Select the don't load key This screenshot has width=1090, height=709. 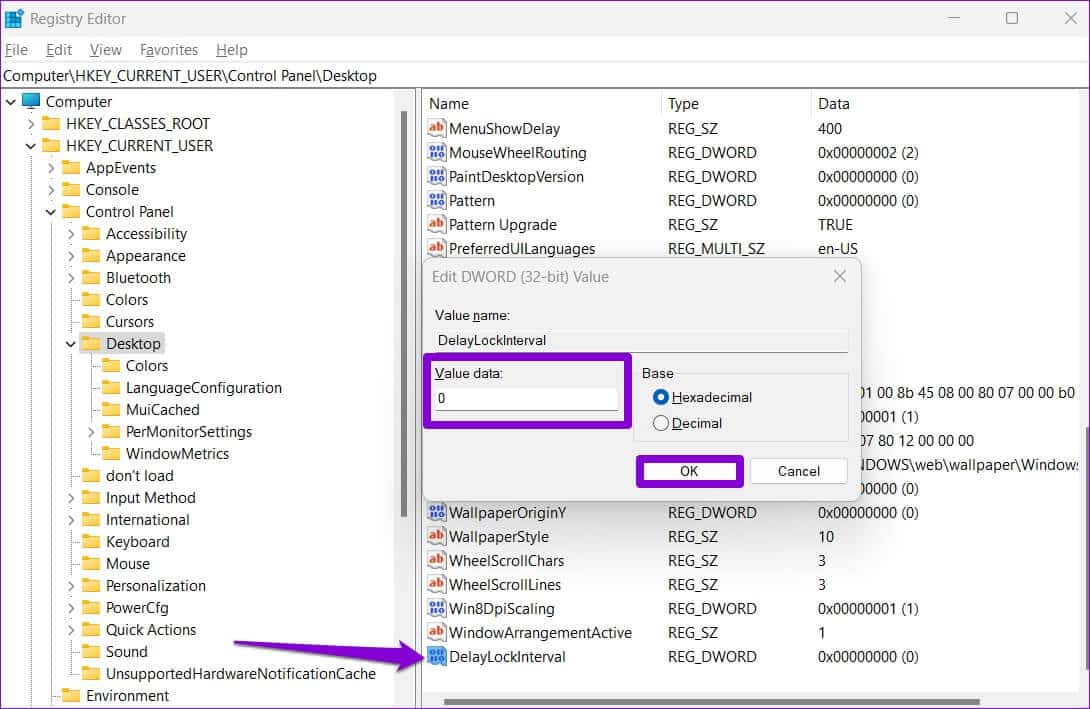click(x=140, y=475)
